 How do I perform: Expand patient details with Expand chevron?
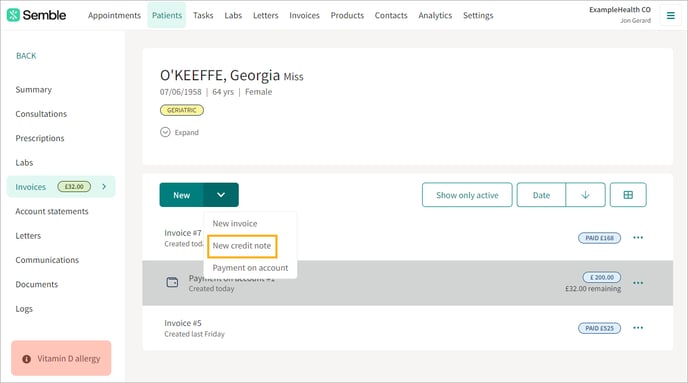[x=165, y=132]
